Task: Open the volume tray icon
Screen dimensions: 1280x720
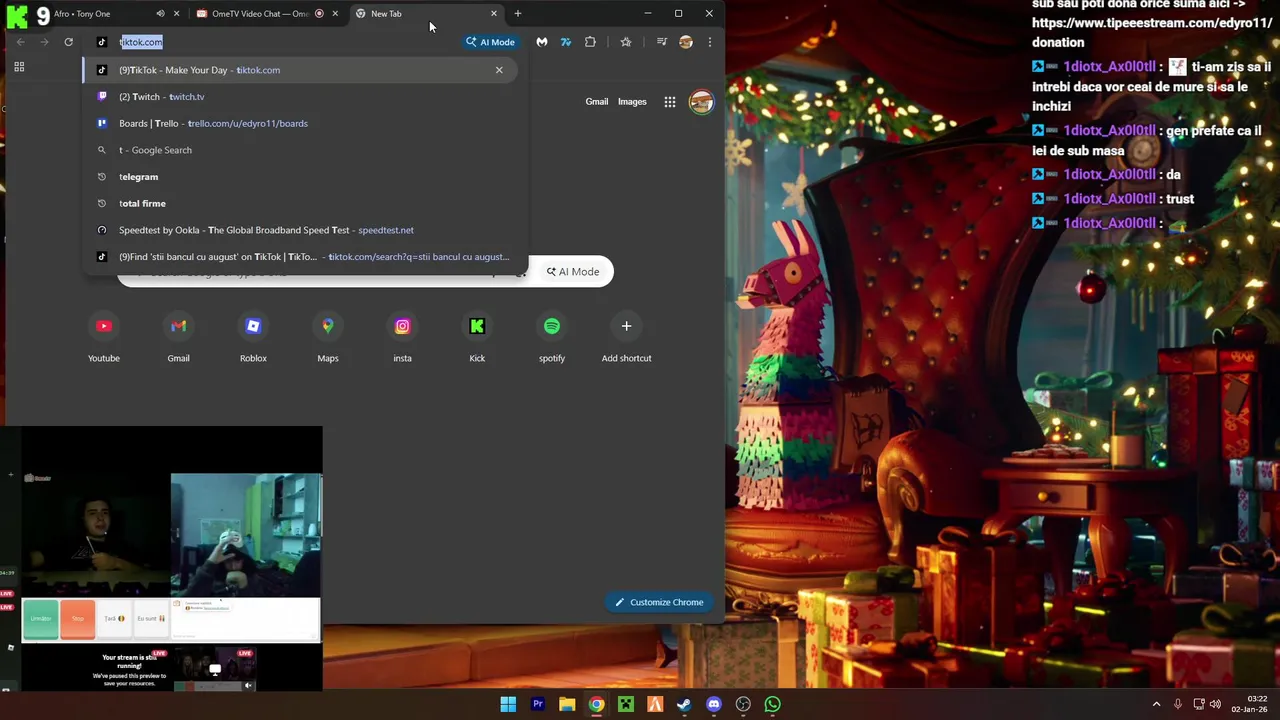Action: point(1216,704)
